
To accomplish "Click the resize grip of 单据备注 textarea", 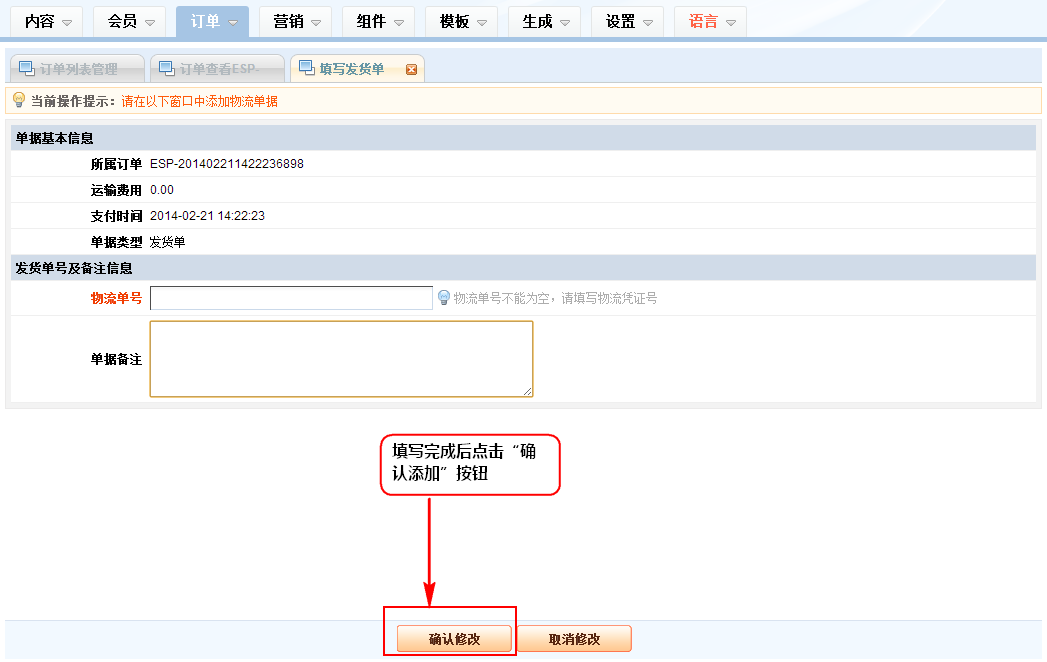I will coord(527,391).
